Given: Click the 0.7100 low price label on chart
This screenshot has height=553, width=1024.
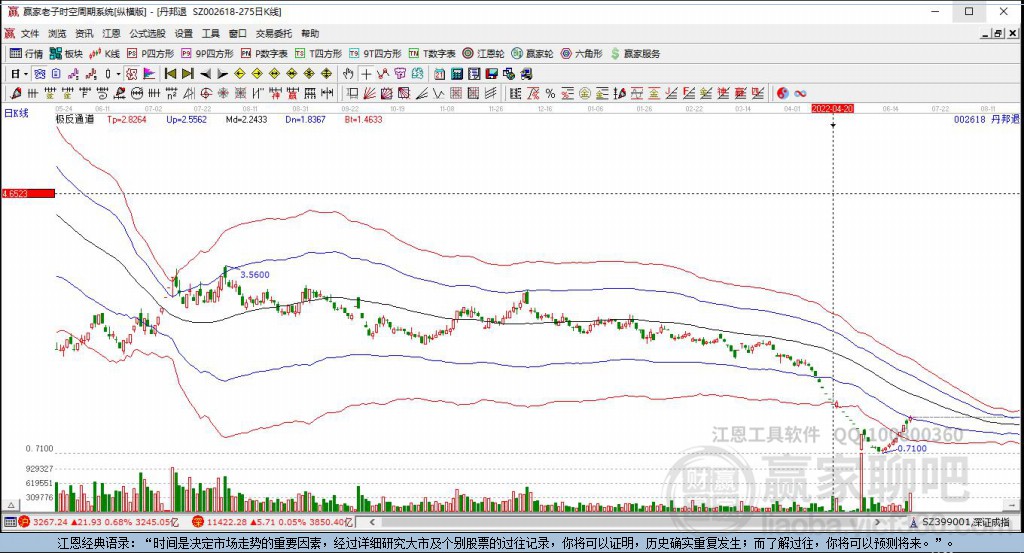Looking at the screenshot, I should [x=912, y=449].
